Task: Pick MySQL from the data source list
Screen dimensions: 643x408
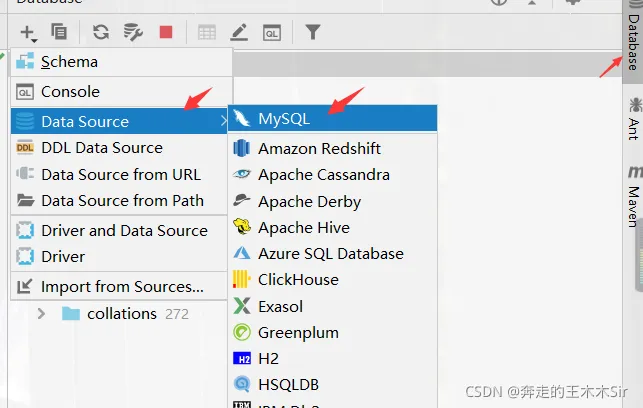Action: [333, 119]
